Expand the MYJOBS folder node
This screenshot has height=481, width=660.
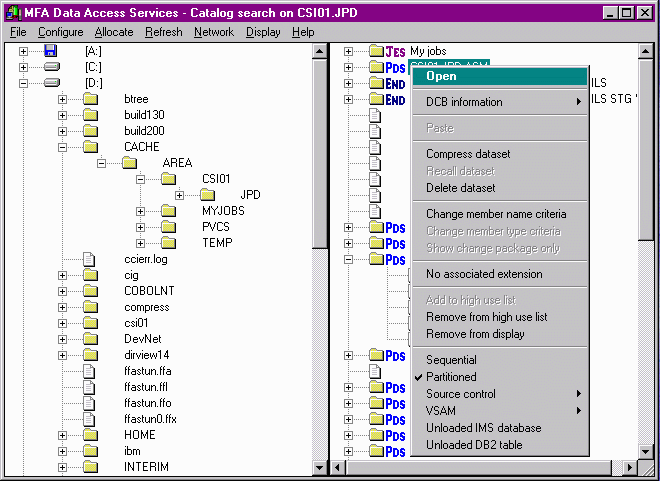tap(141, 211)
